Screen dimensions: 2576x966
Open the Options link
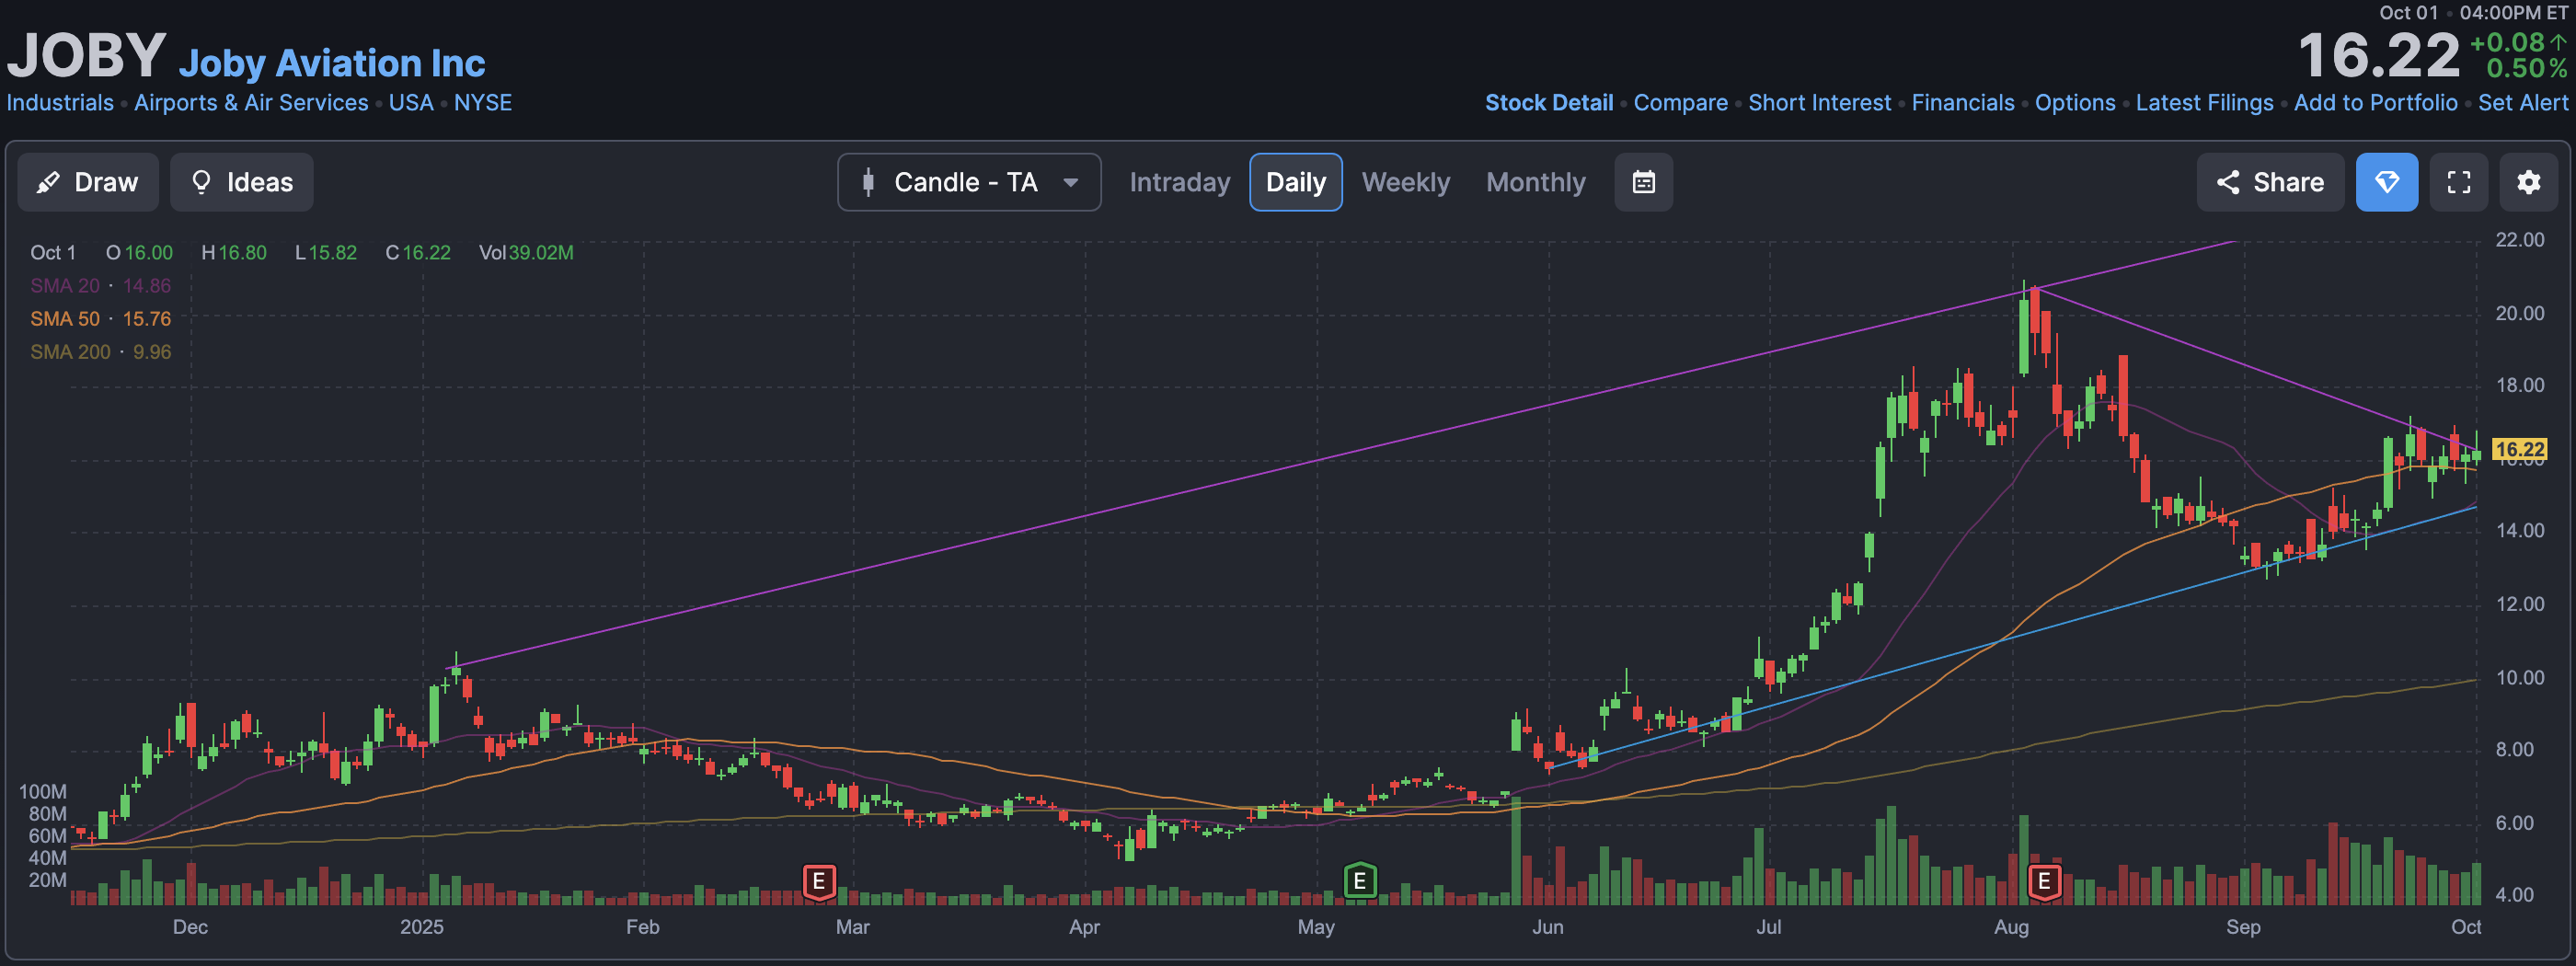coord(2075,103)
